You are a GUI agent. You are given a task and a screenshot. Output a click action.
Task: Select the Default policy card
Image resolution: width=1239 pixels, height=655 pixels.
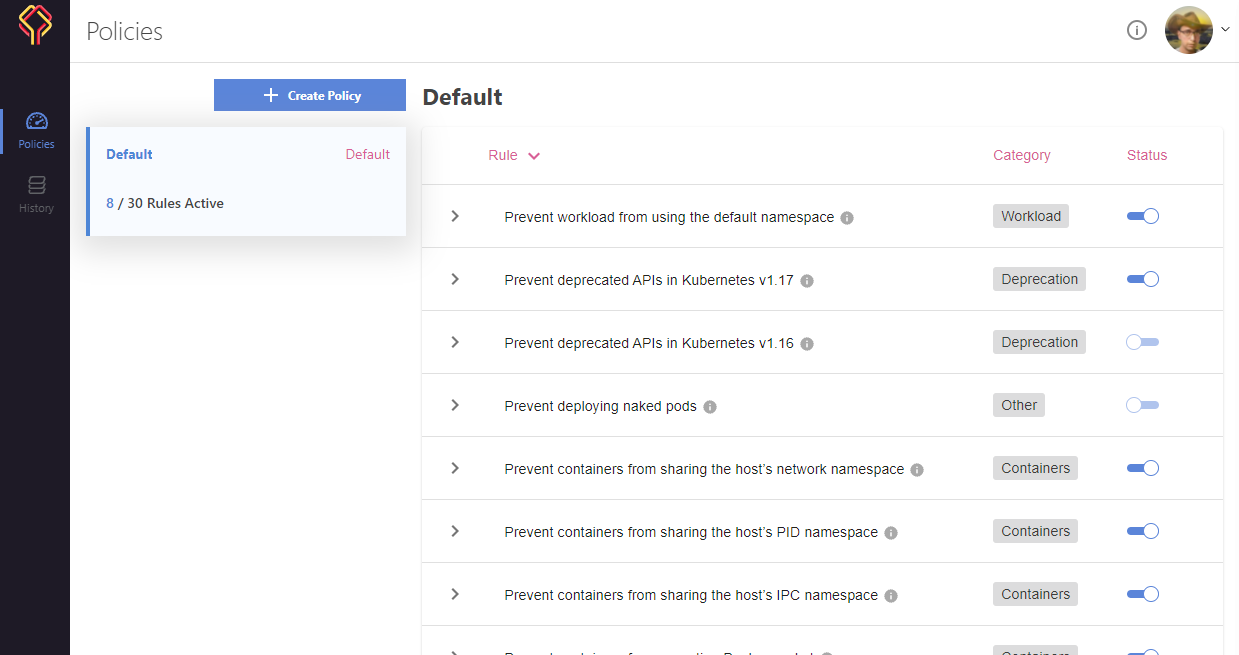247,181
